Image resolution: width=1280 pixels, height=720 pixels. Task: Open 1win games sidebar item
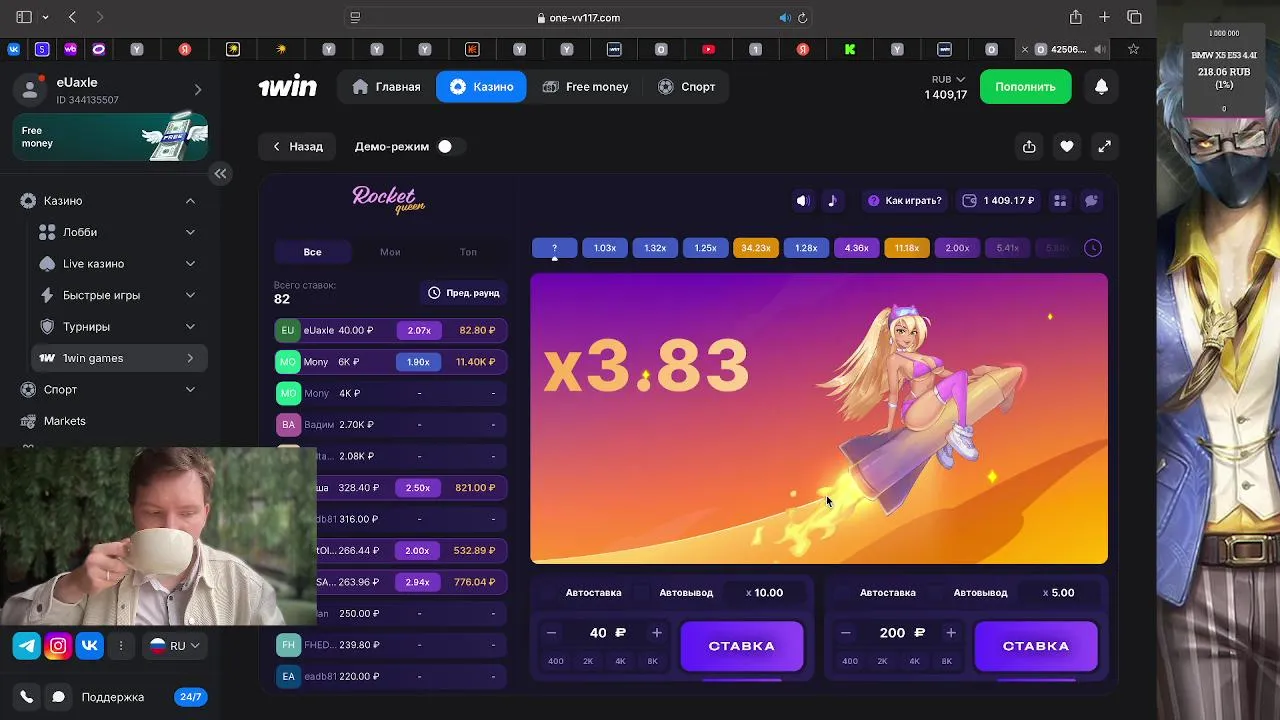(x=120, y=358)
